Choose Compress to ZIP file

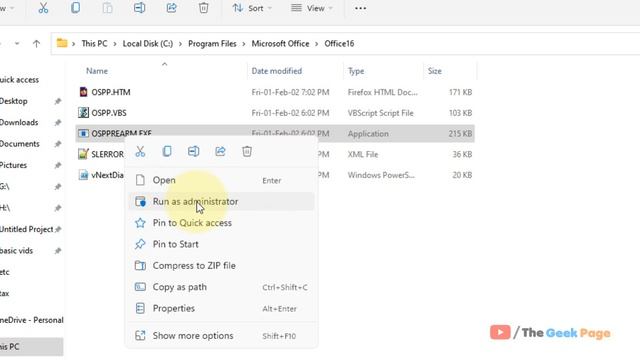pos(221,266)
